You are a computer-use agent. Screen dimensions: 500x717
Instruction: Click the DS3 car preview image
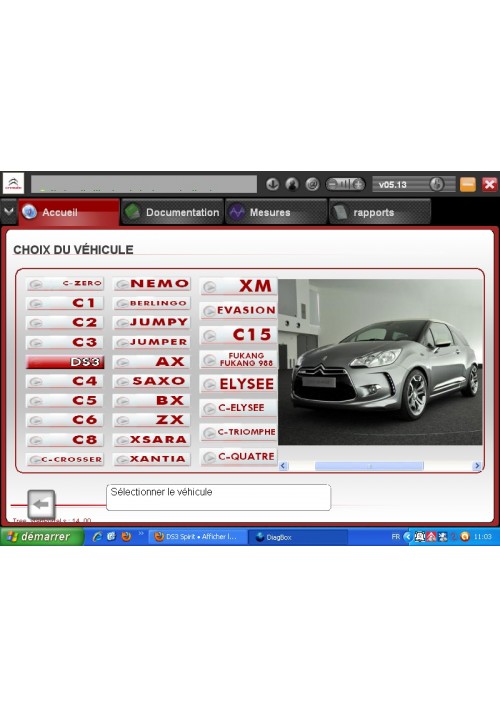click(380, 362)
